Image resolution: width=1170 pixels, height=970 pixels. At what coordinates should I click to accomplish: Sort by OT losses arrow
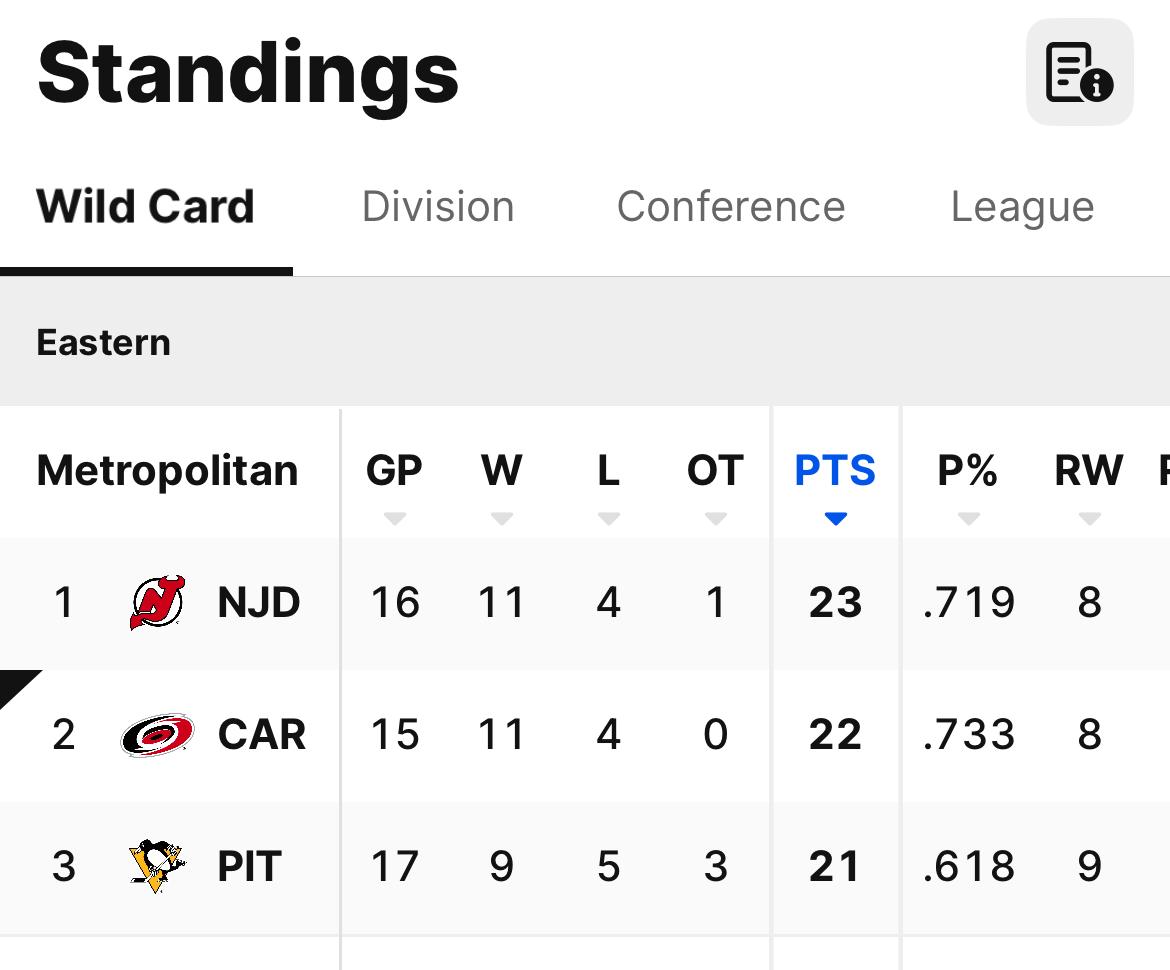point(715,518)
